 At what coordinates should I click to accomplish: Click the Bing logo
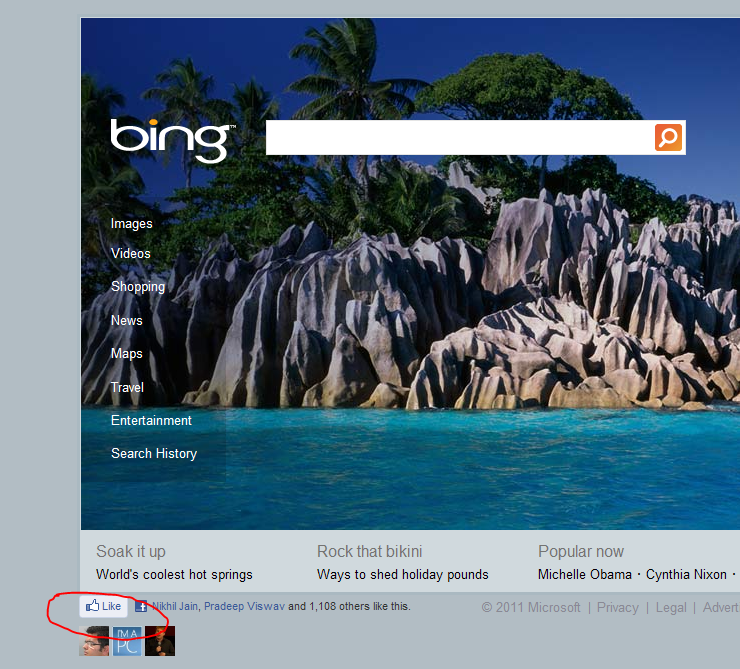pyautogui.click(x=172, y=140)
